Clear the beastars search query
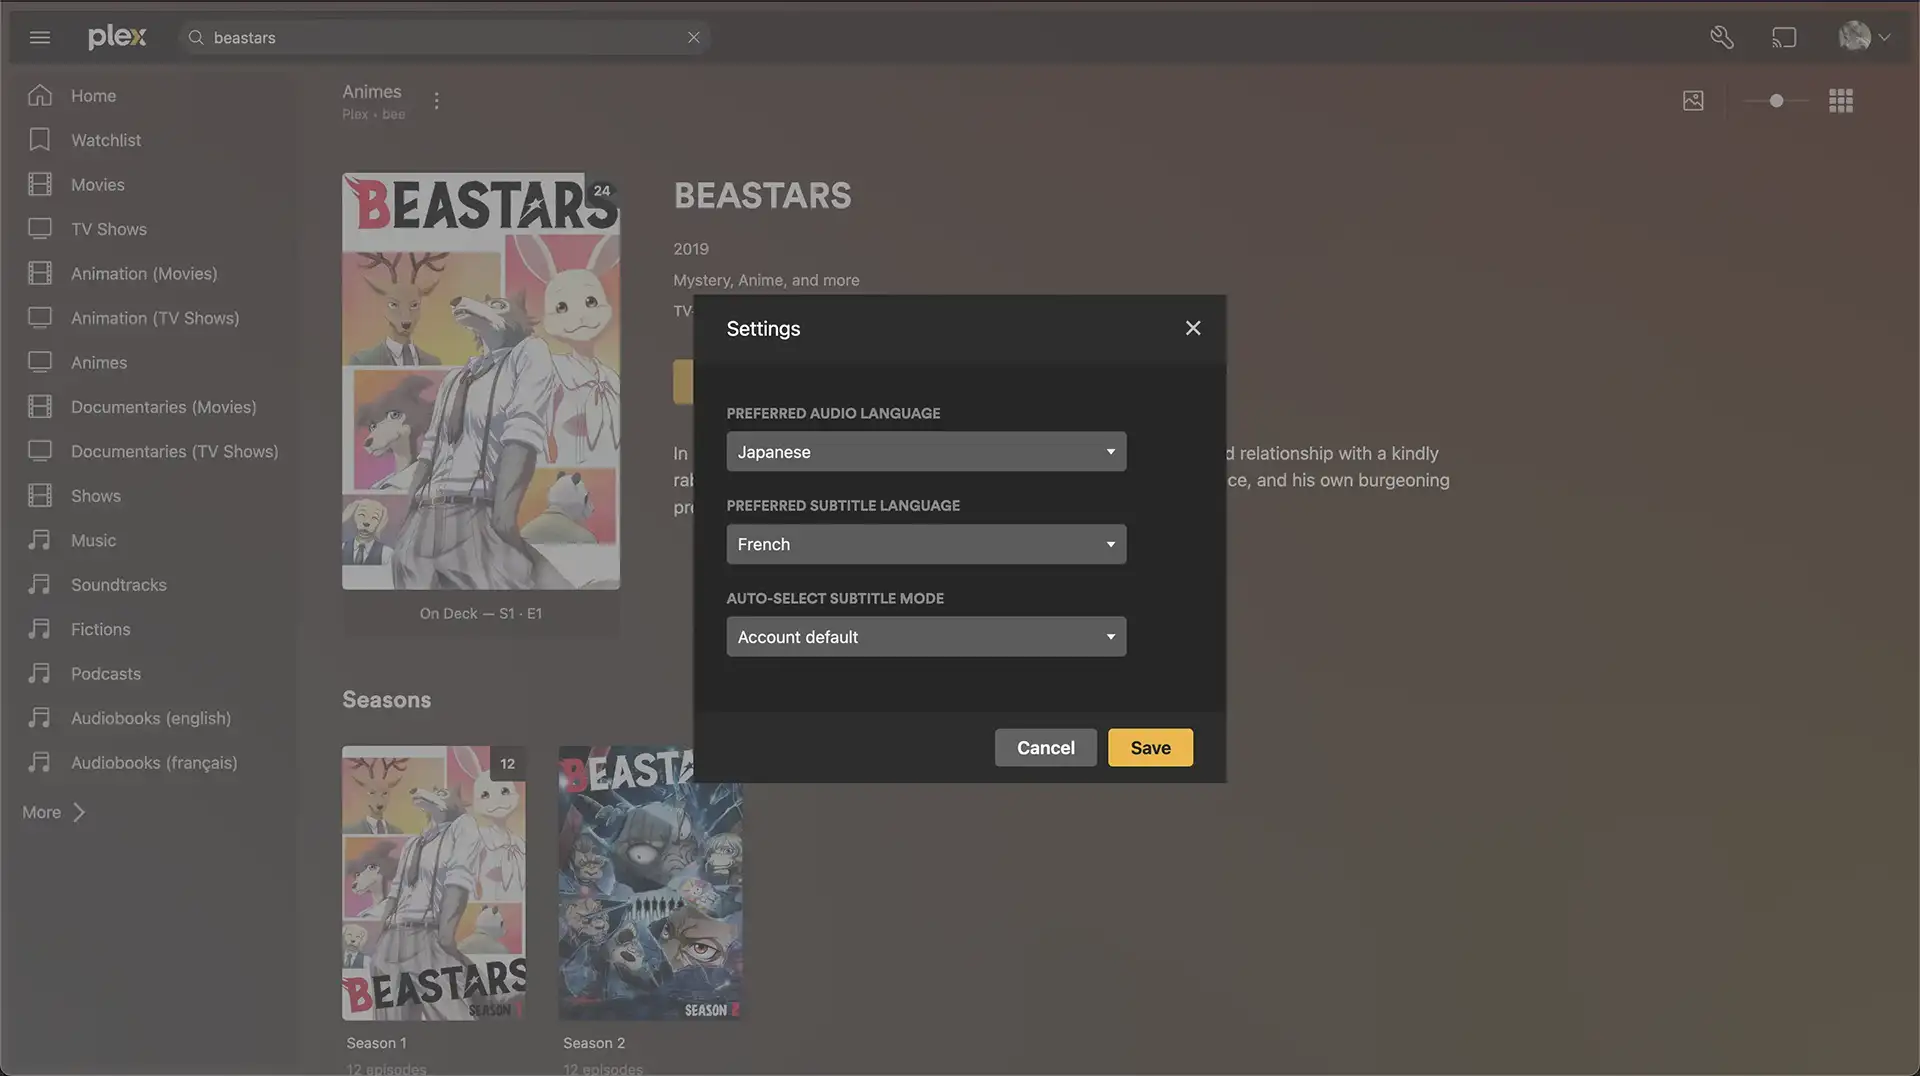 pyautogui.click(x=694, y=37)
